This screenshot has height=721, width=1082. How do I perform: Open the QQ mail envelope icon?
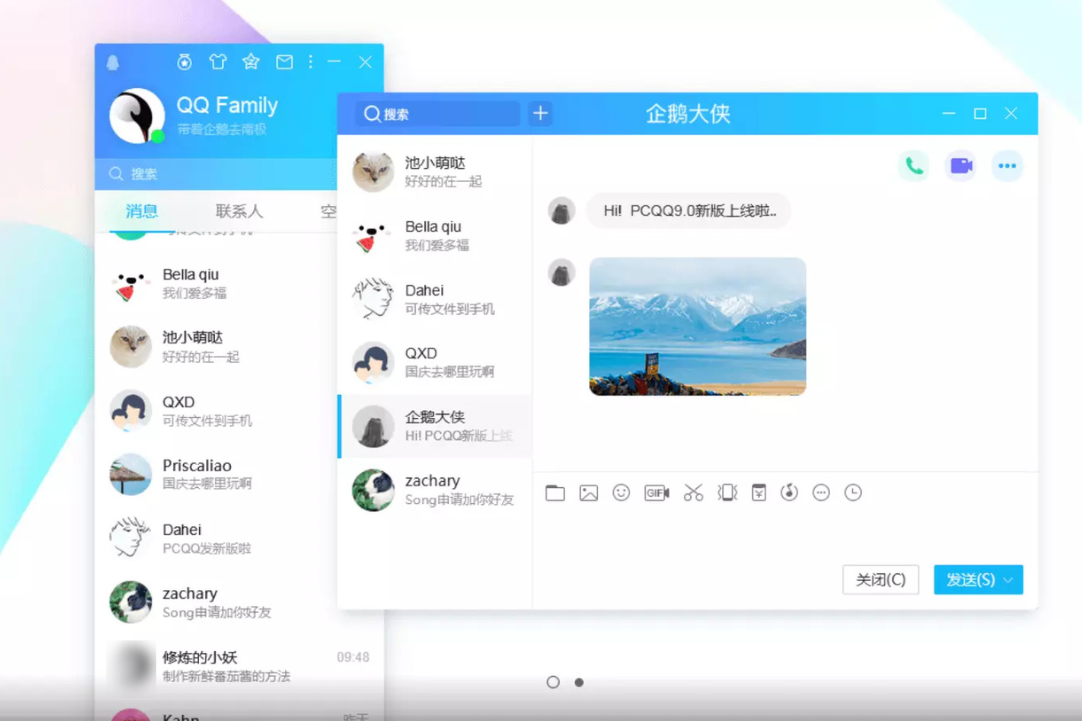[x=284, y=62]
